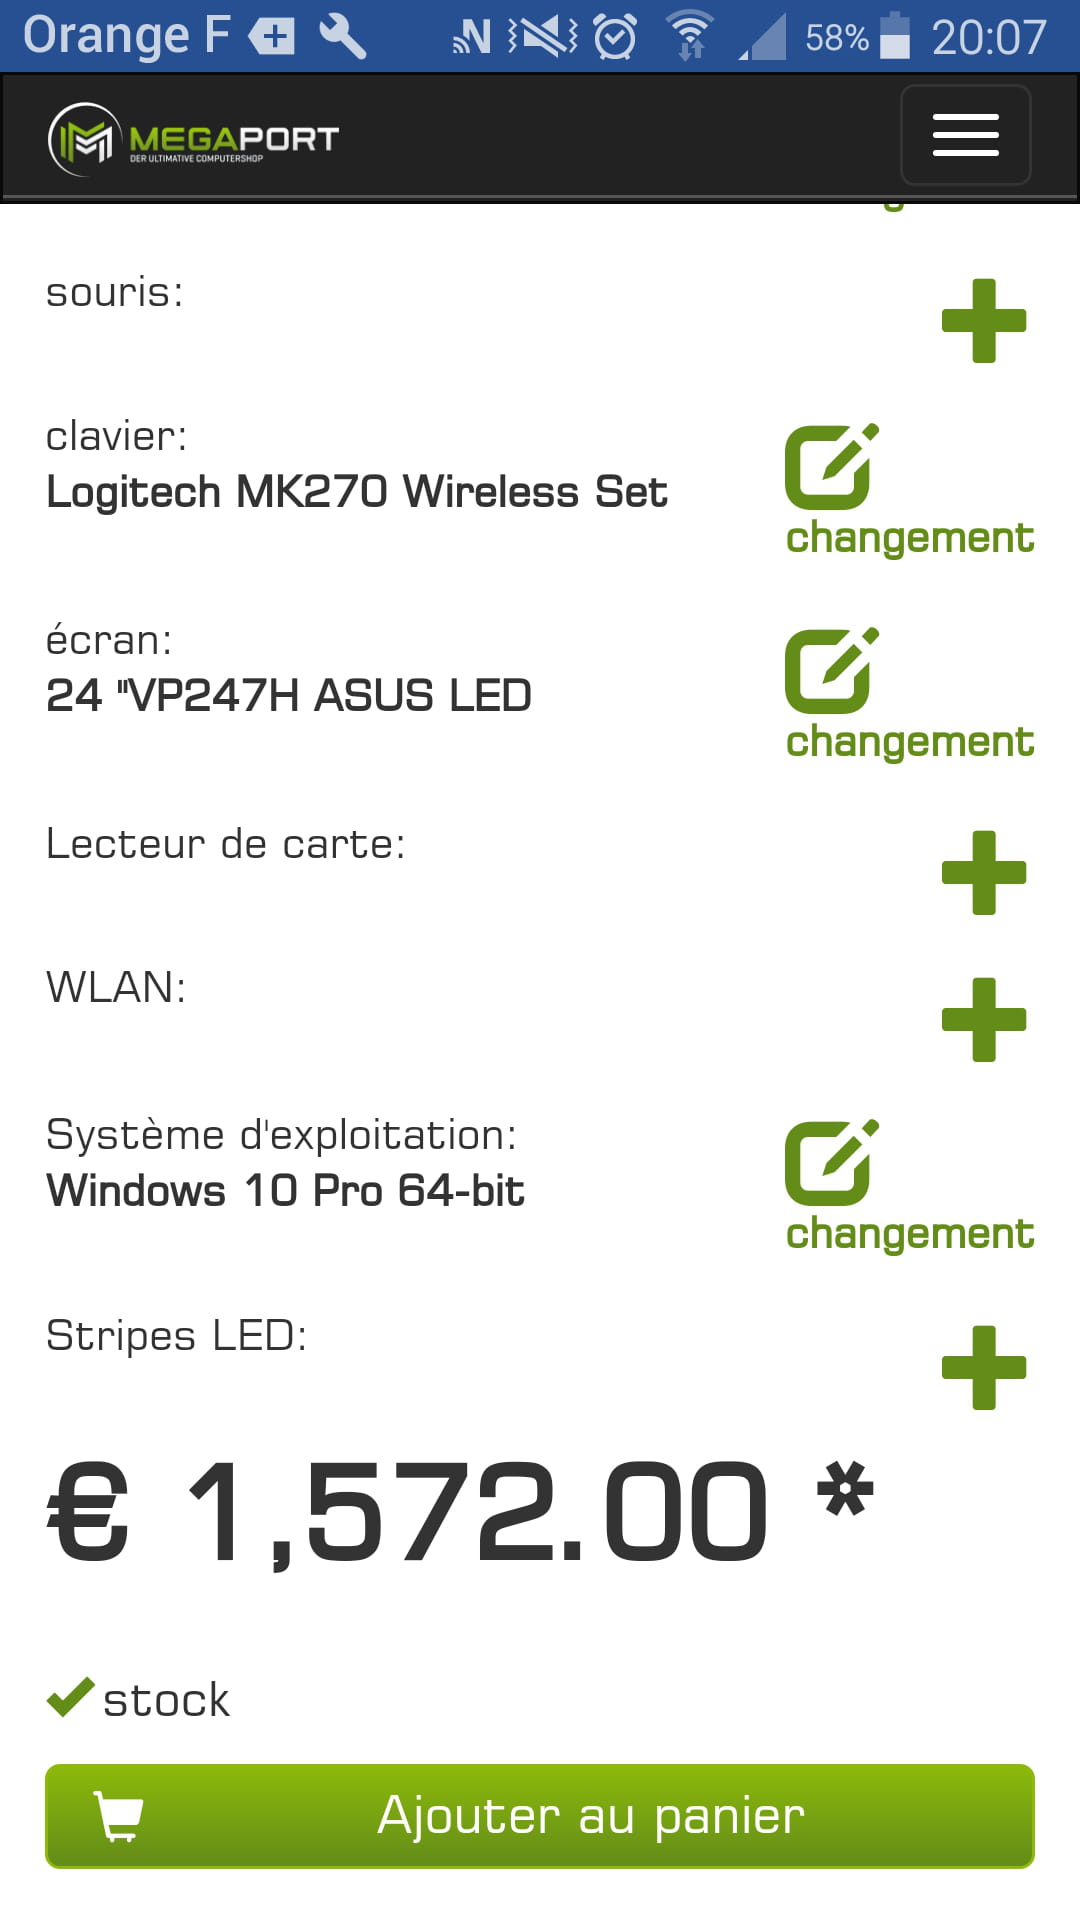Expand the Lecteur de carte option

(x=984, y=873)
